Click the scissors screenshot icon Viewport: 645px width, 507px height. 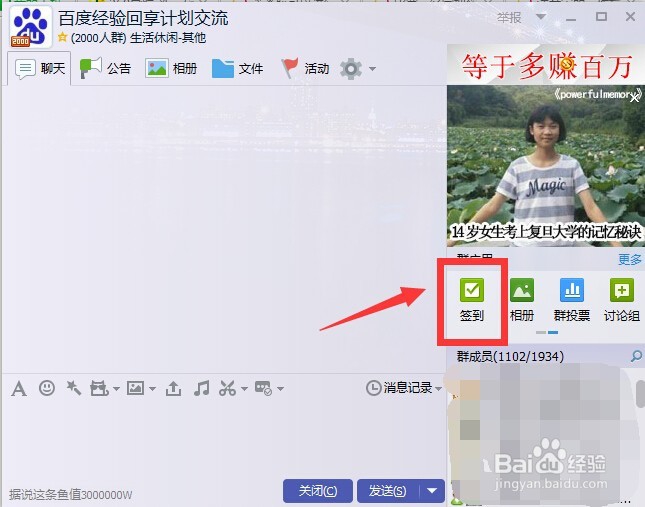click(227, 388)
